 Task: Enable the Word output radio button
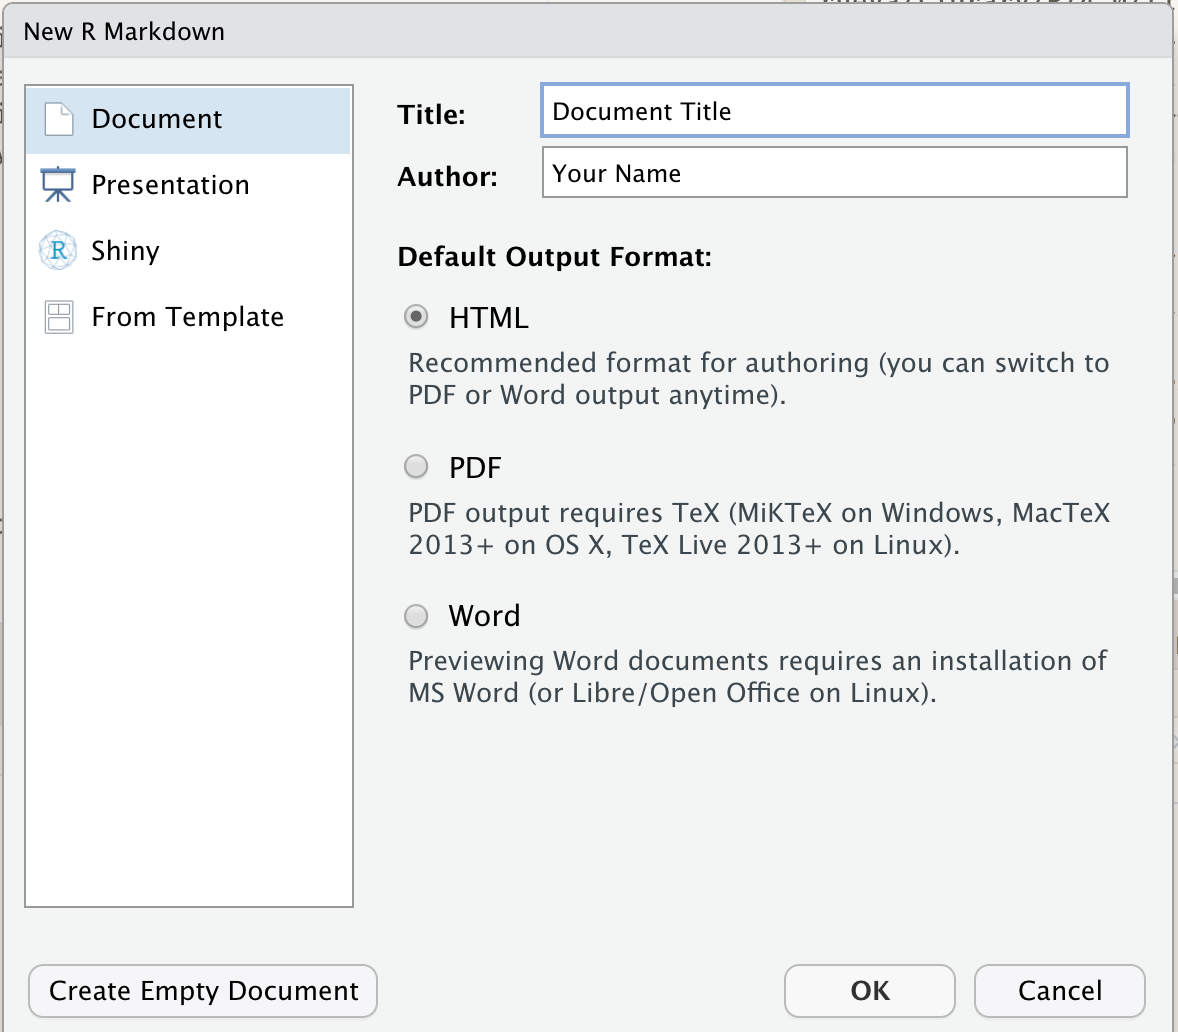416,616
